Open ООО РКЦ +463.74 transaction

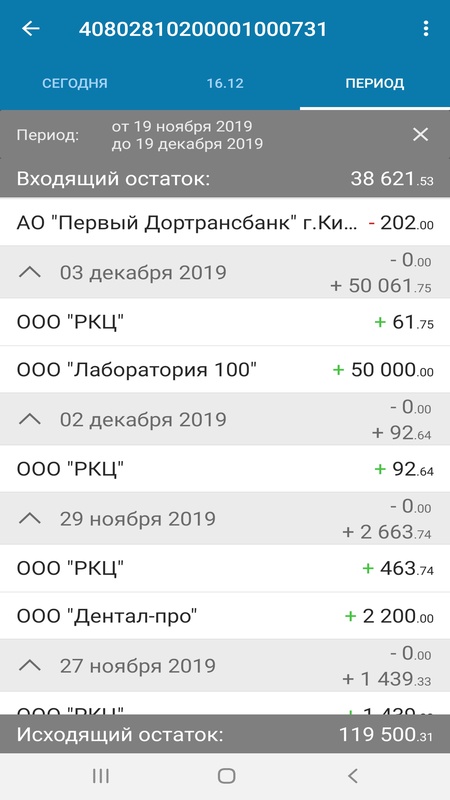(x=225, y=568)
